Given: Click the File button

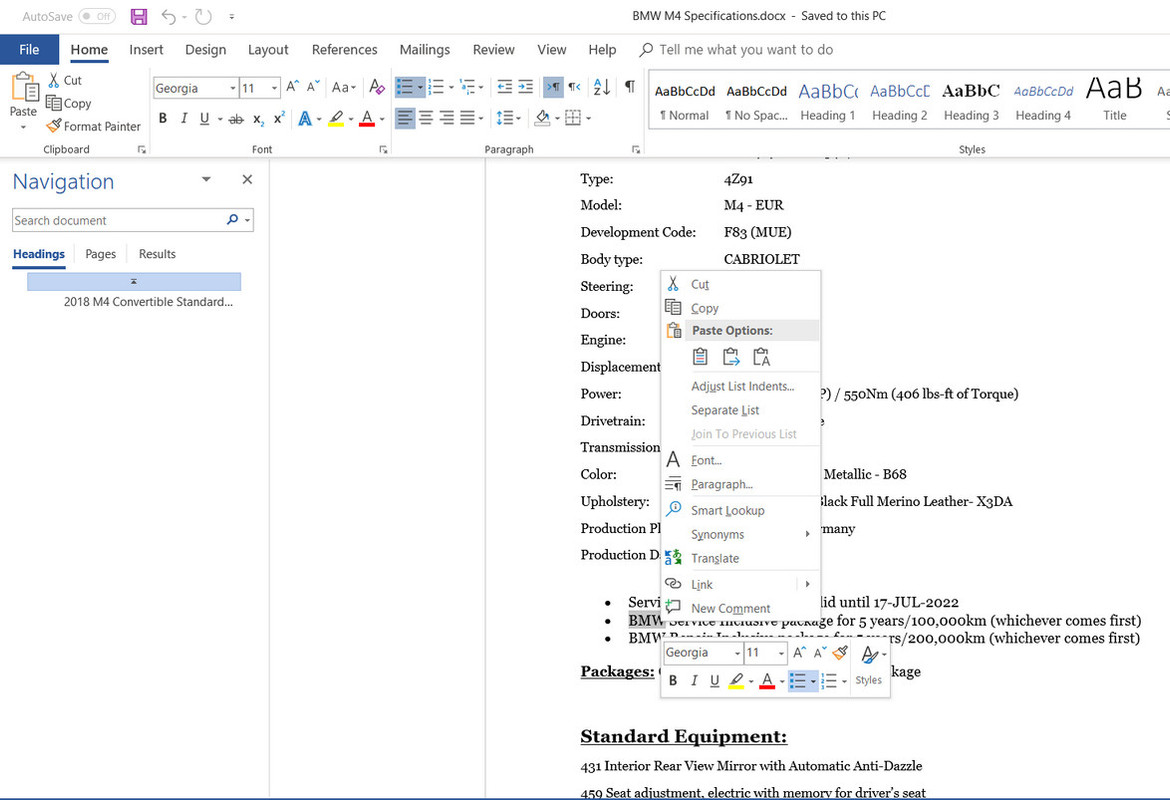Looking at the screenshot, I should click(x=29, y=49).
